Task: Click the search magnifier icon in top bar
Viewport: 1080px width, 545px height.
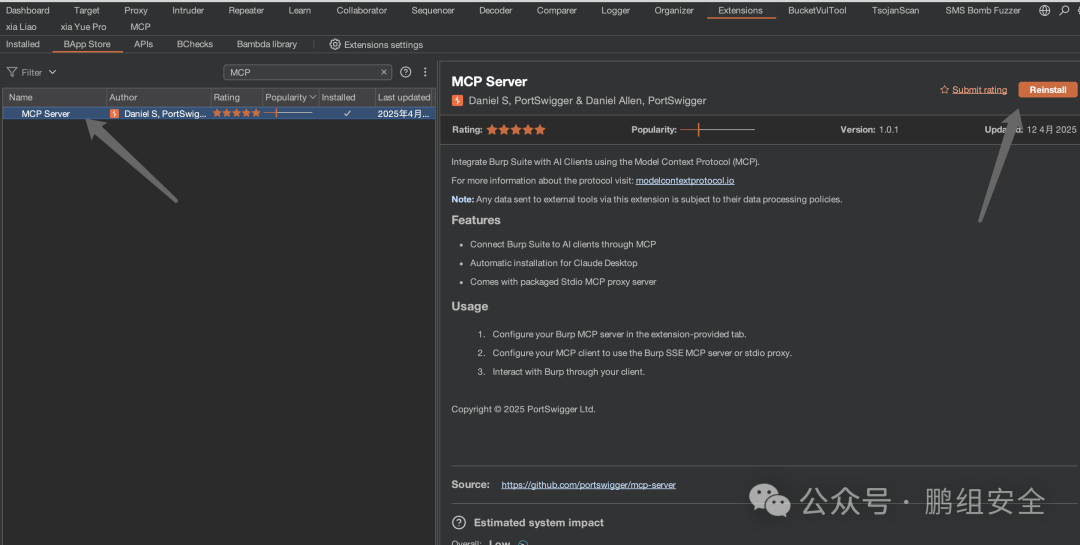Action: click(x=1064, y=10)
